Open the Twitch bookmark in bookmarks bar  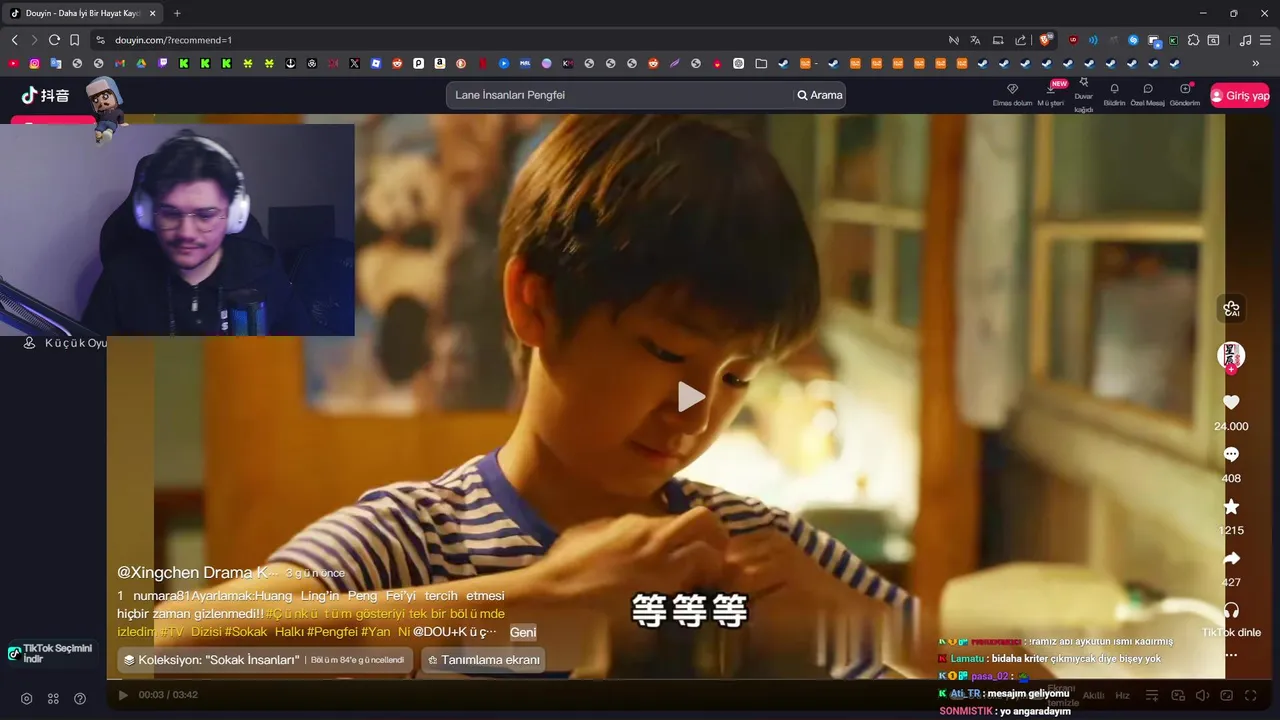tap(162, 63)
